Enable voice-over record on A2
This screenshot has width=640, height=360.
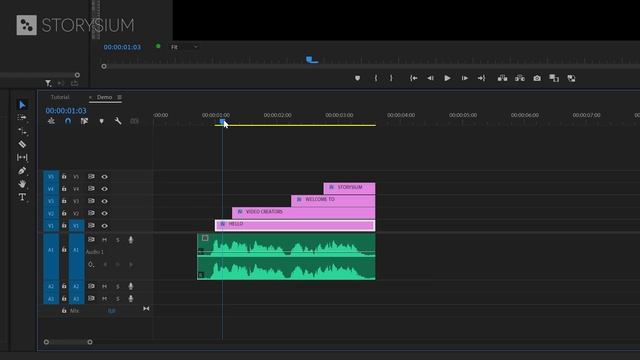pyautogui.click(x=131, y=287)
